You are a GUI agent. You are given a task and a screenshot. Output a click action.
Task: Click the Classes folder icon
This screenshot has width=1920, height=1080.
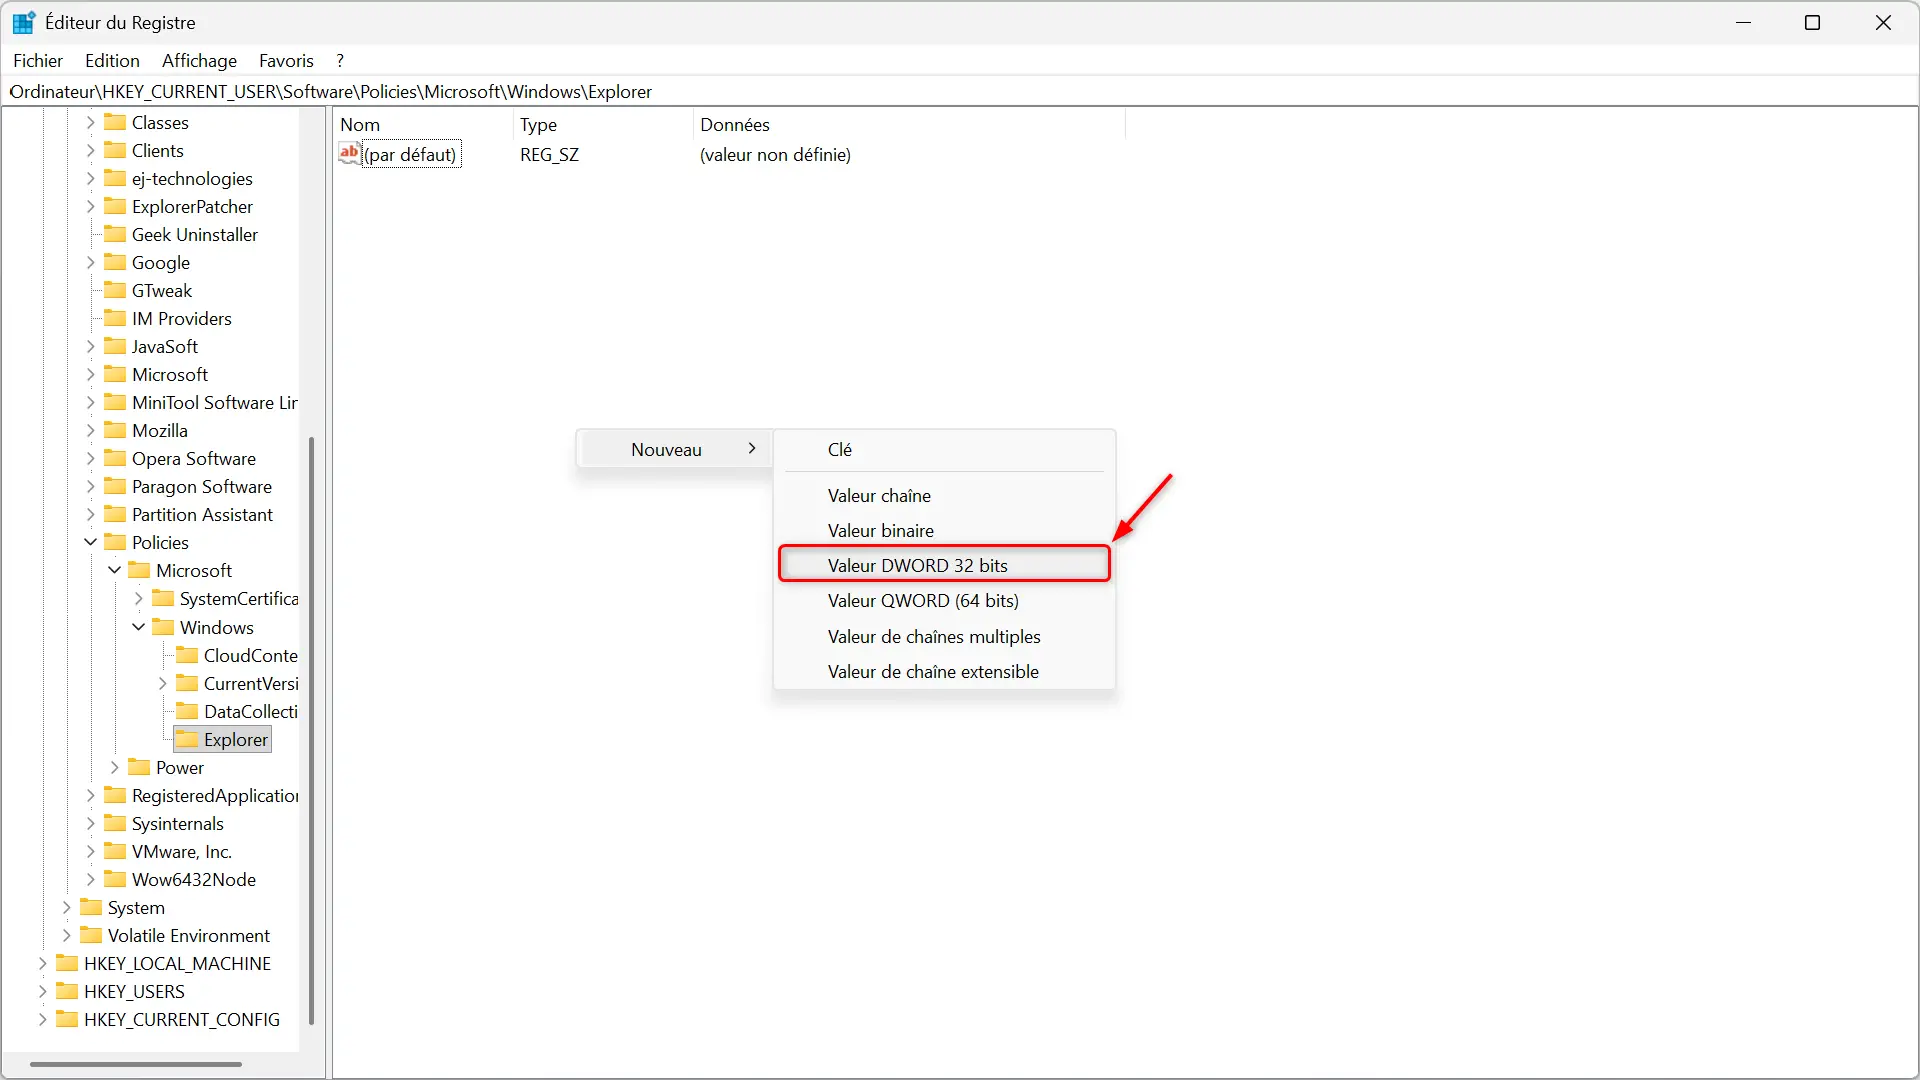[x=115, y=122]
